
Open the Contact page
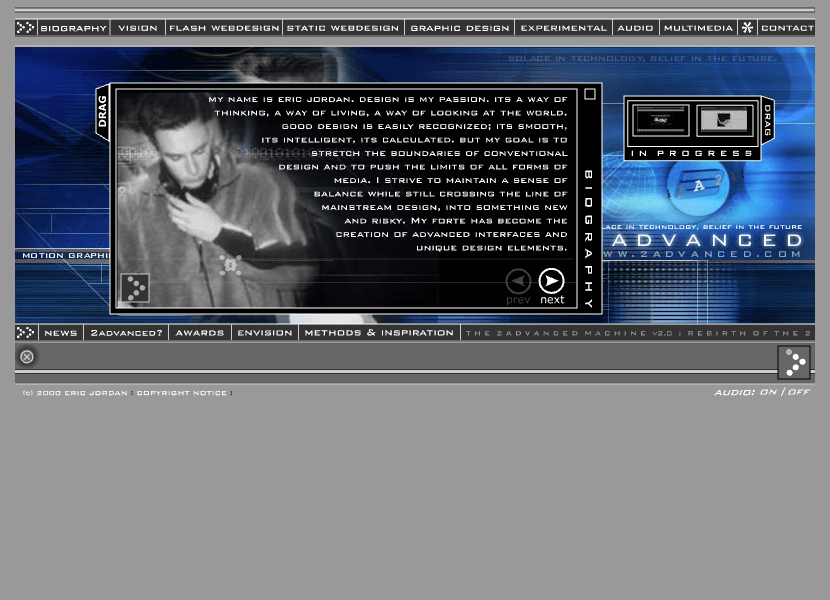click(787, 28)
